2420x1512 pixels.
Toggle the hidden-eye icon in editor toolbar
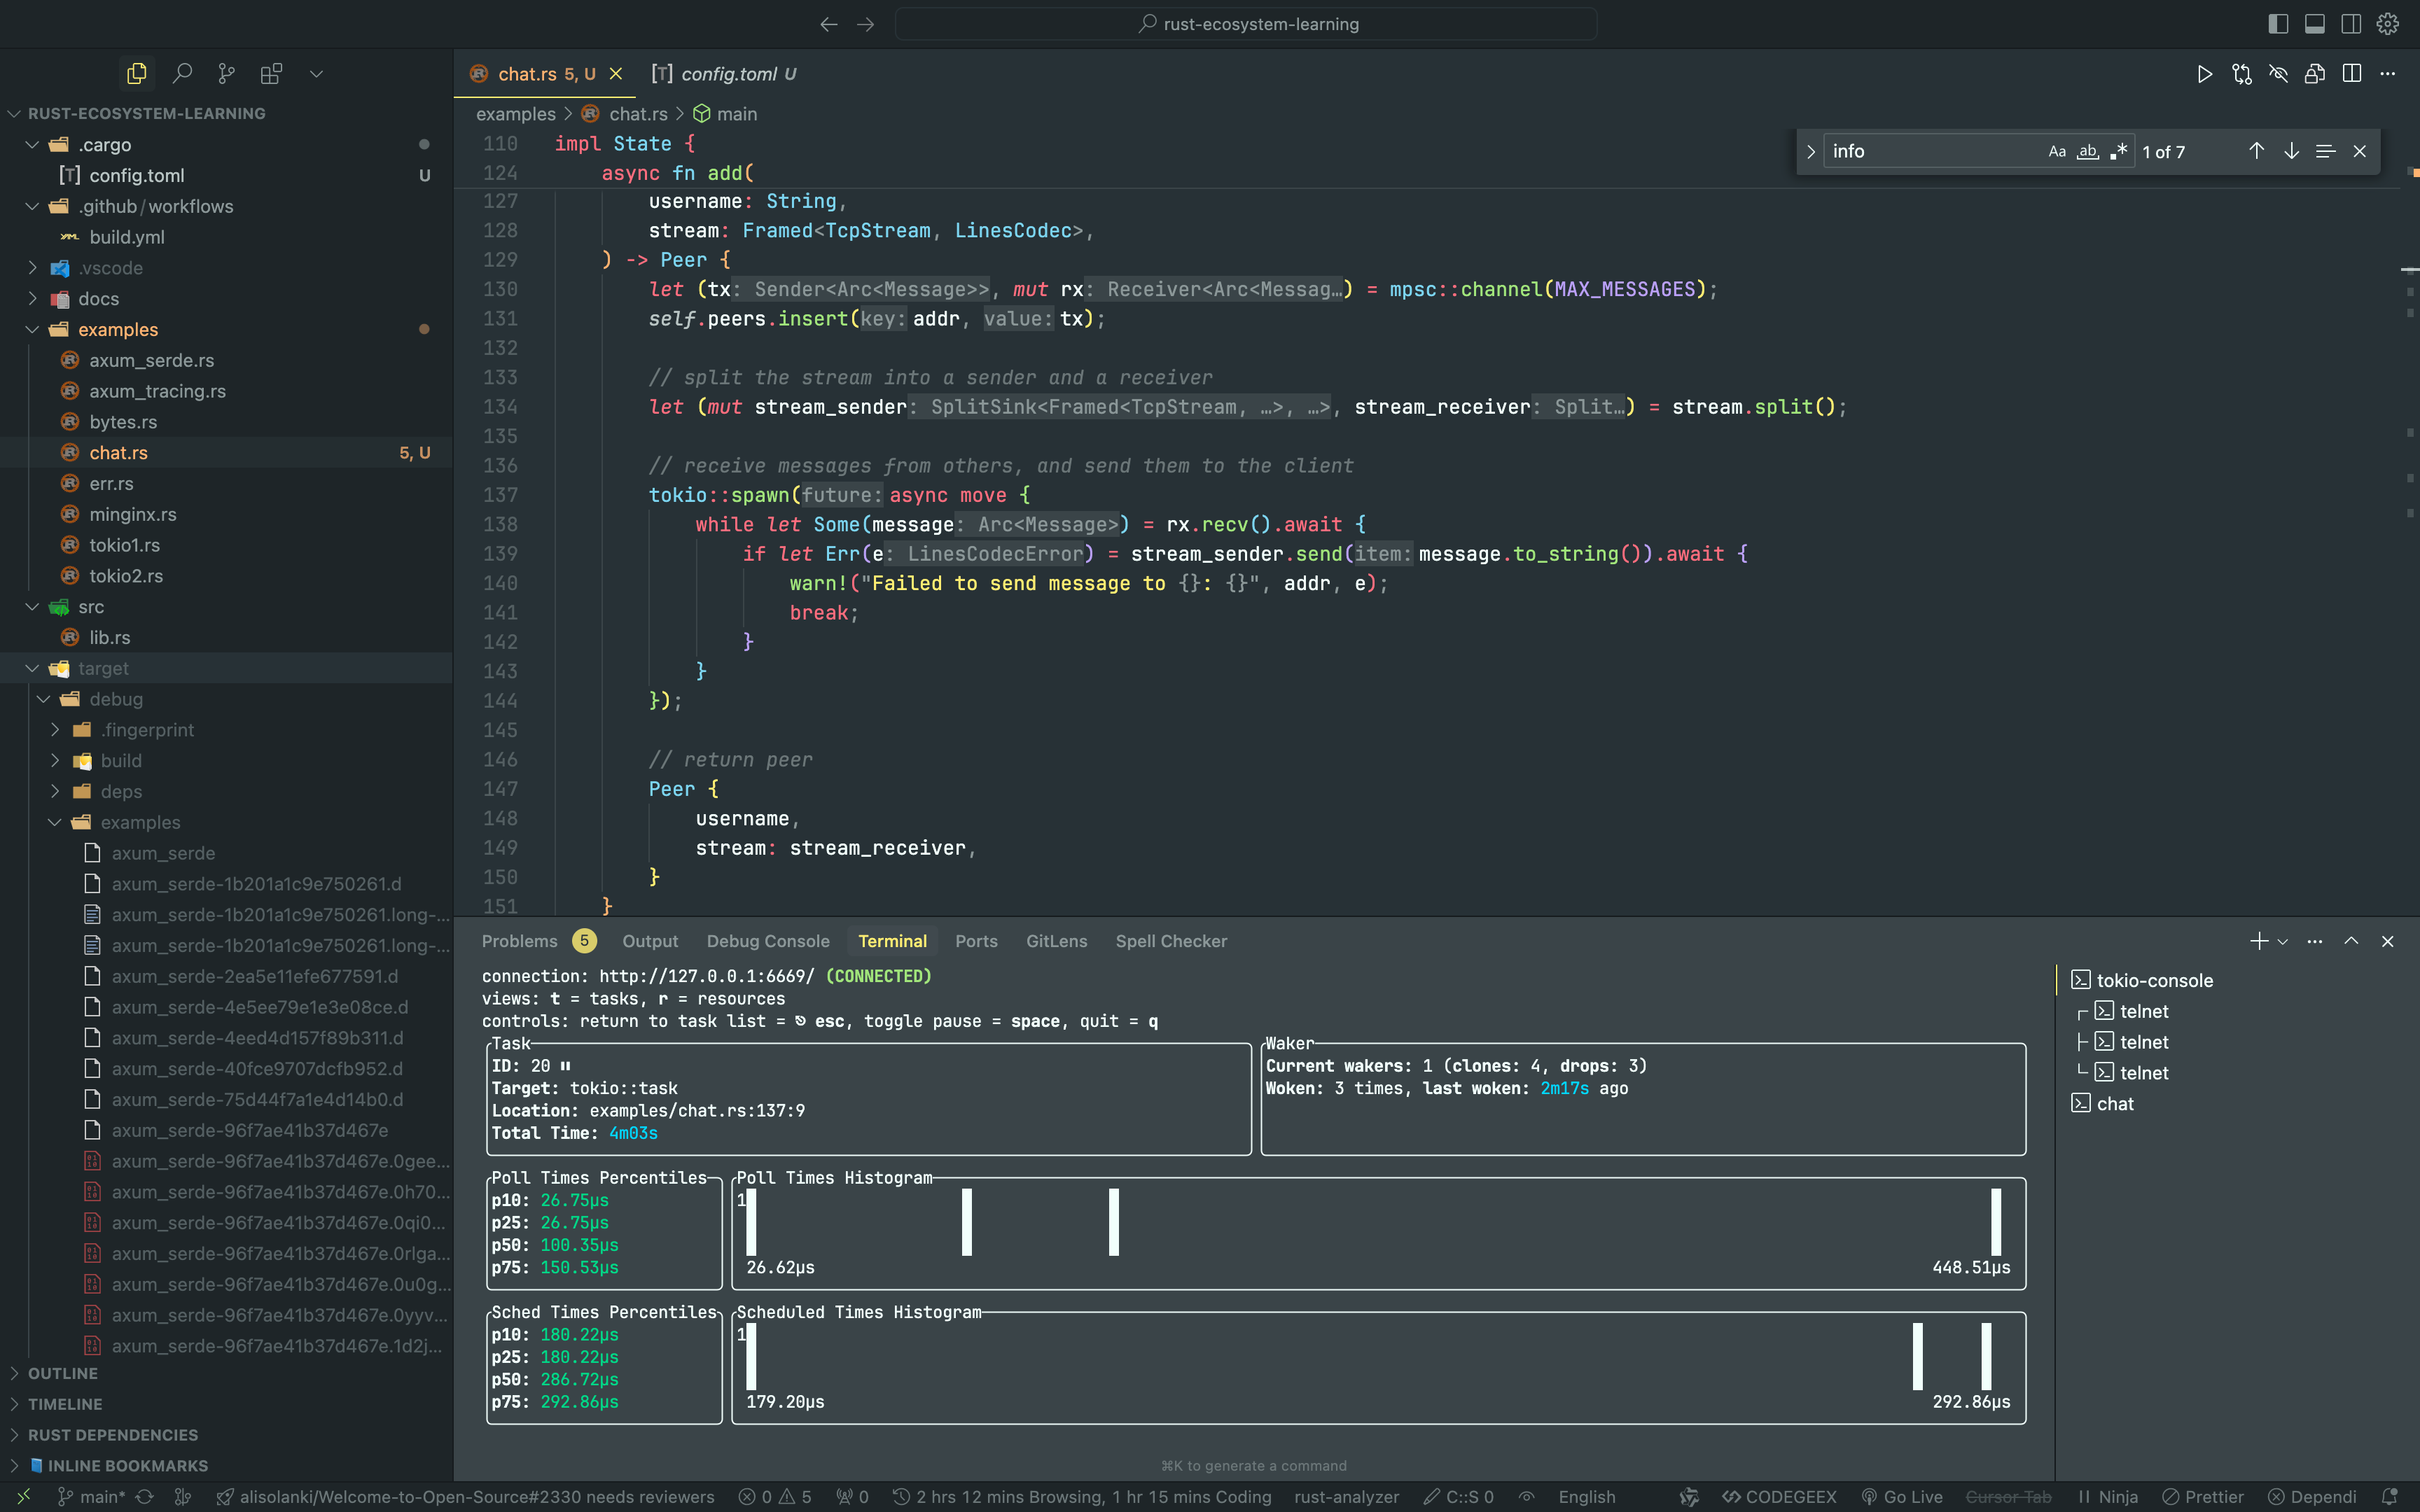click(2278, 74)
